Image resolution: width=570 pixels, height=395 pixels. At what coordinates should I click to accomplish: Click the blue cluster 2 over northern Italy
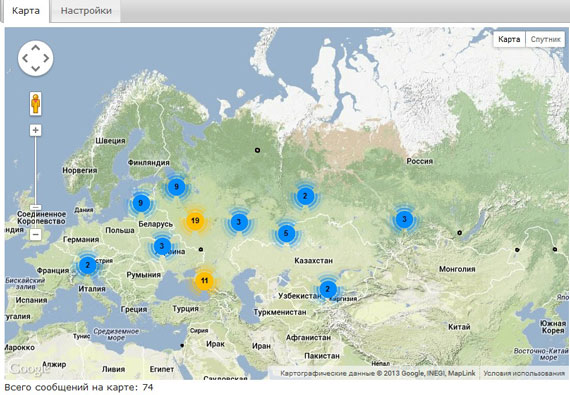88,265
